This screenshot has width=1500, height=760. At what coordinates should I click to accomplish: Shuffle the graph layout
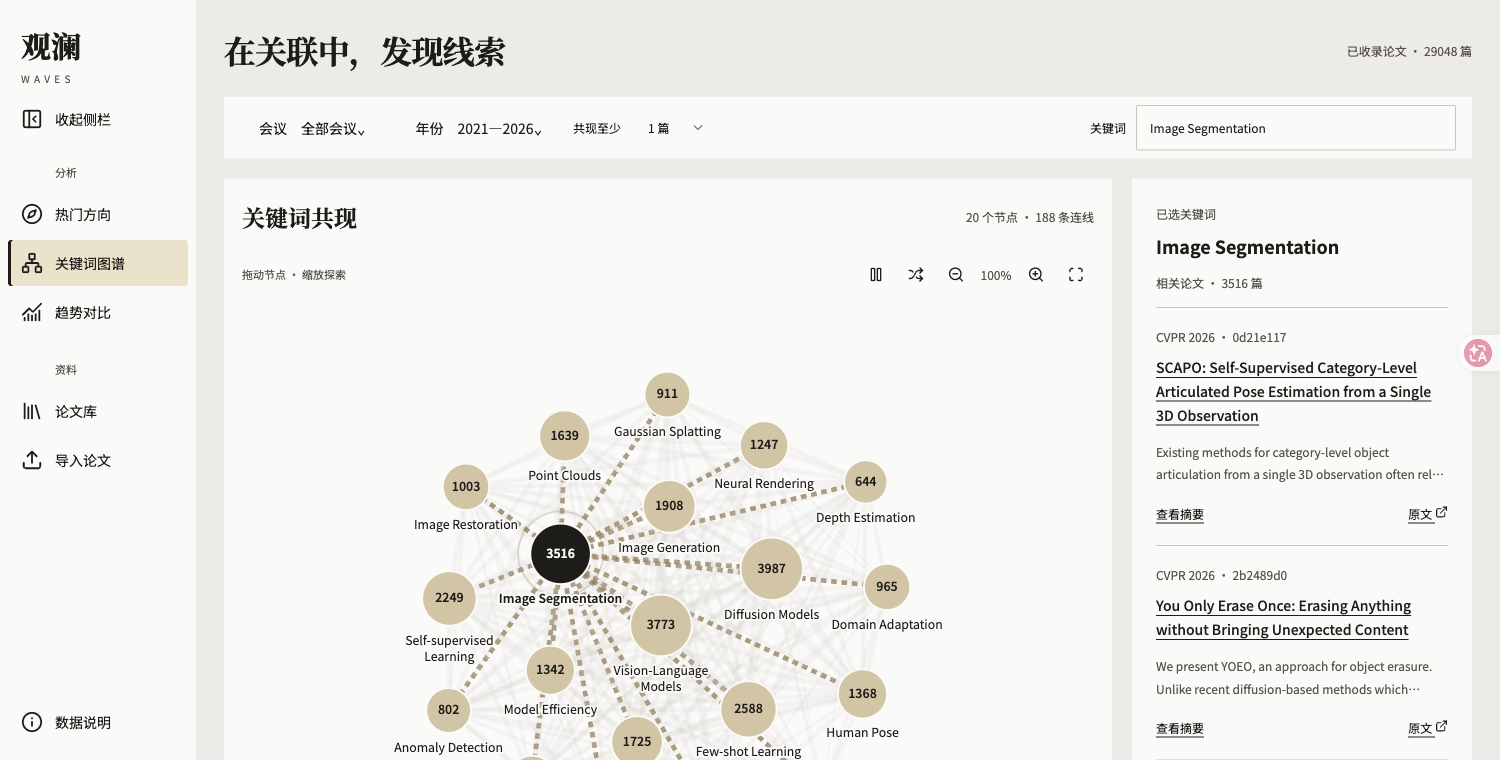point(916,274)
